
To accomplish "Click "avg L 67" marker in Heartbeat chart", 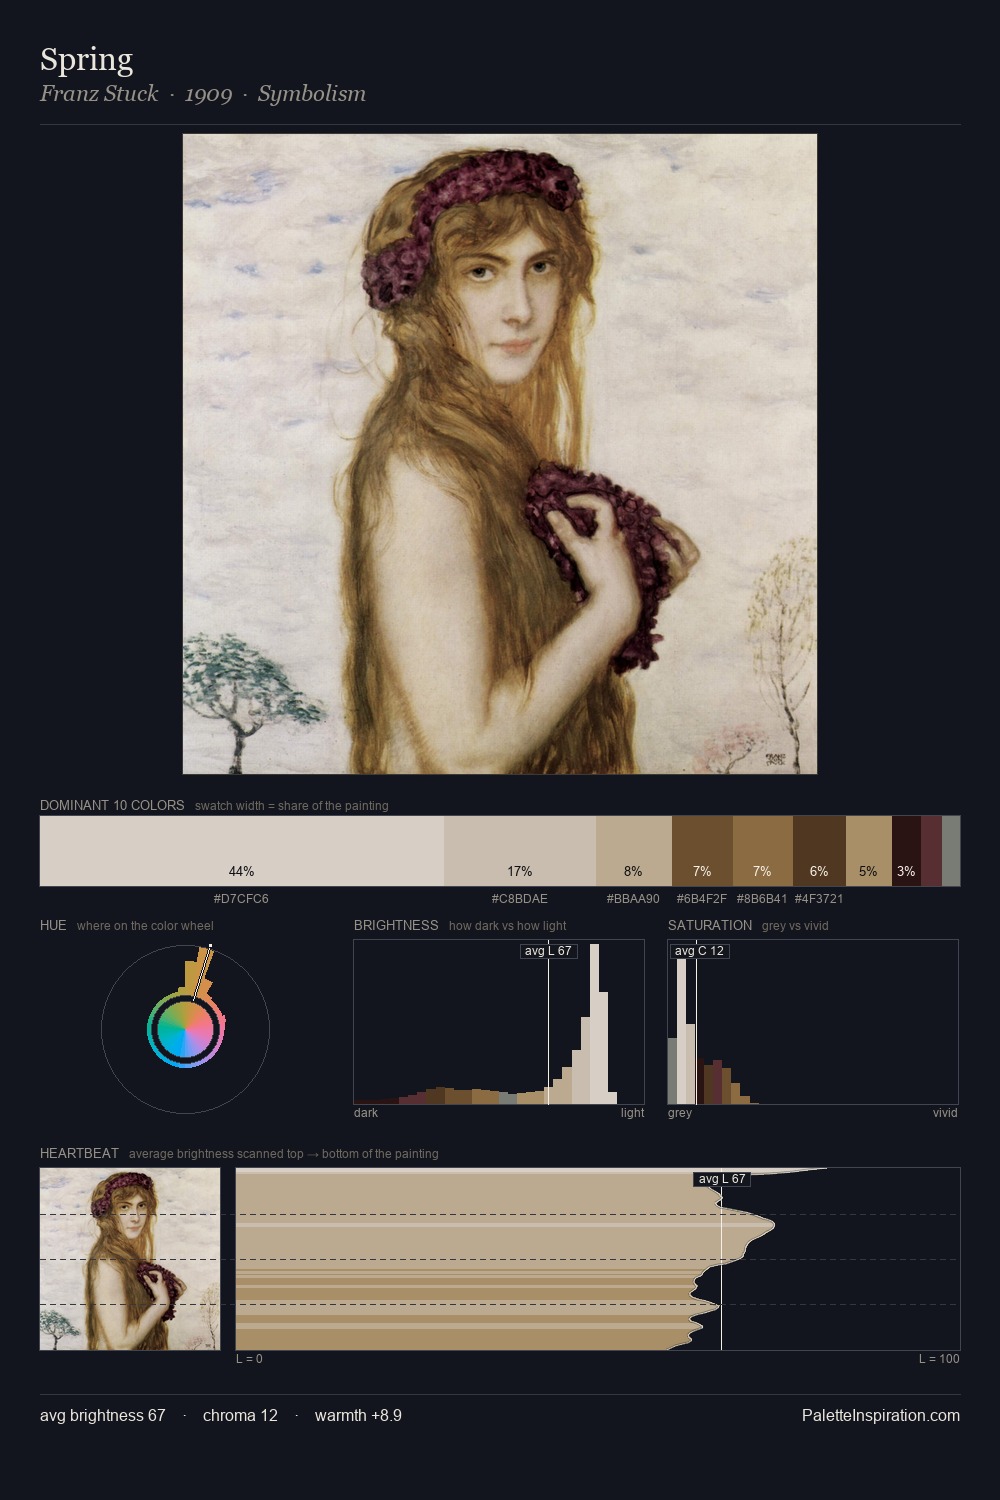I will tap(721, 1179).
